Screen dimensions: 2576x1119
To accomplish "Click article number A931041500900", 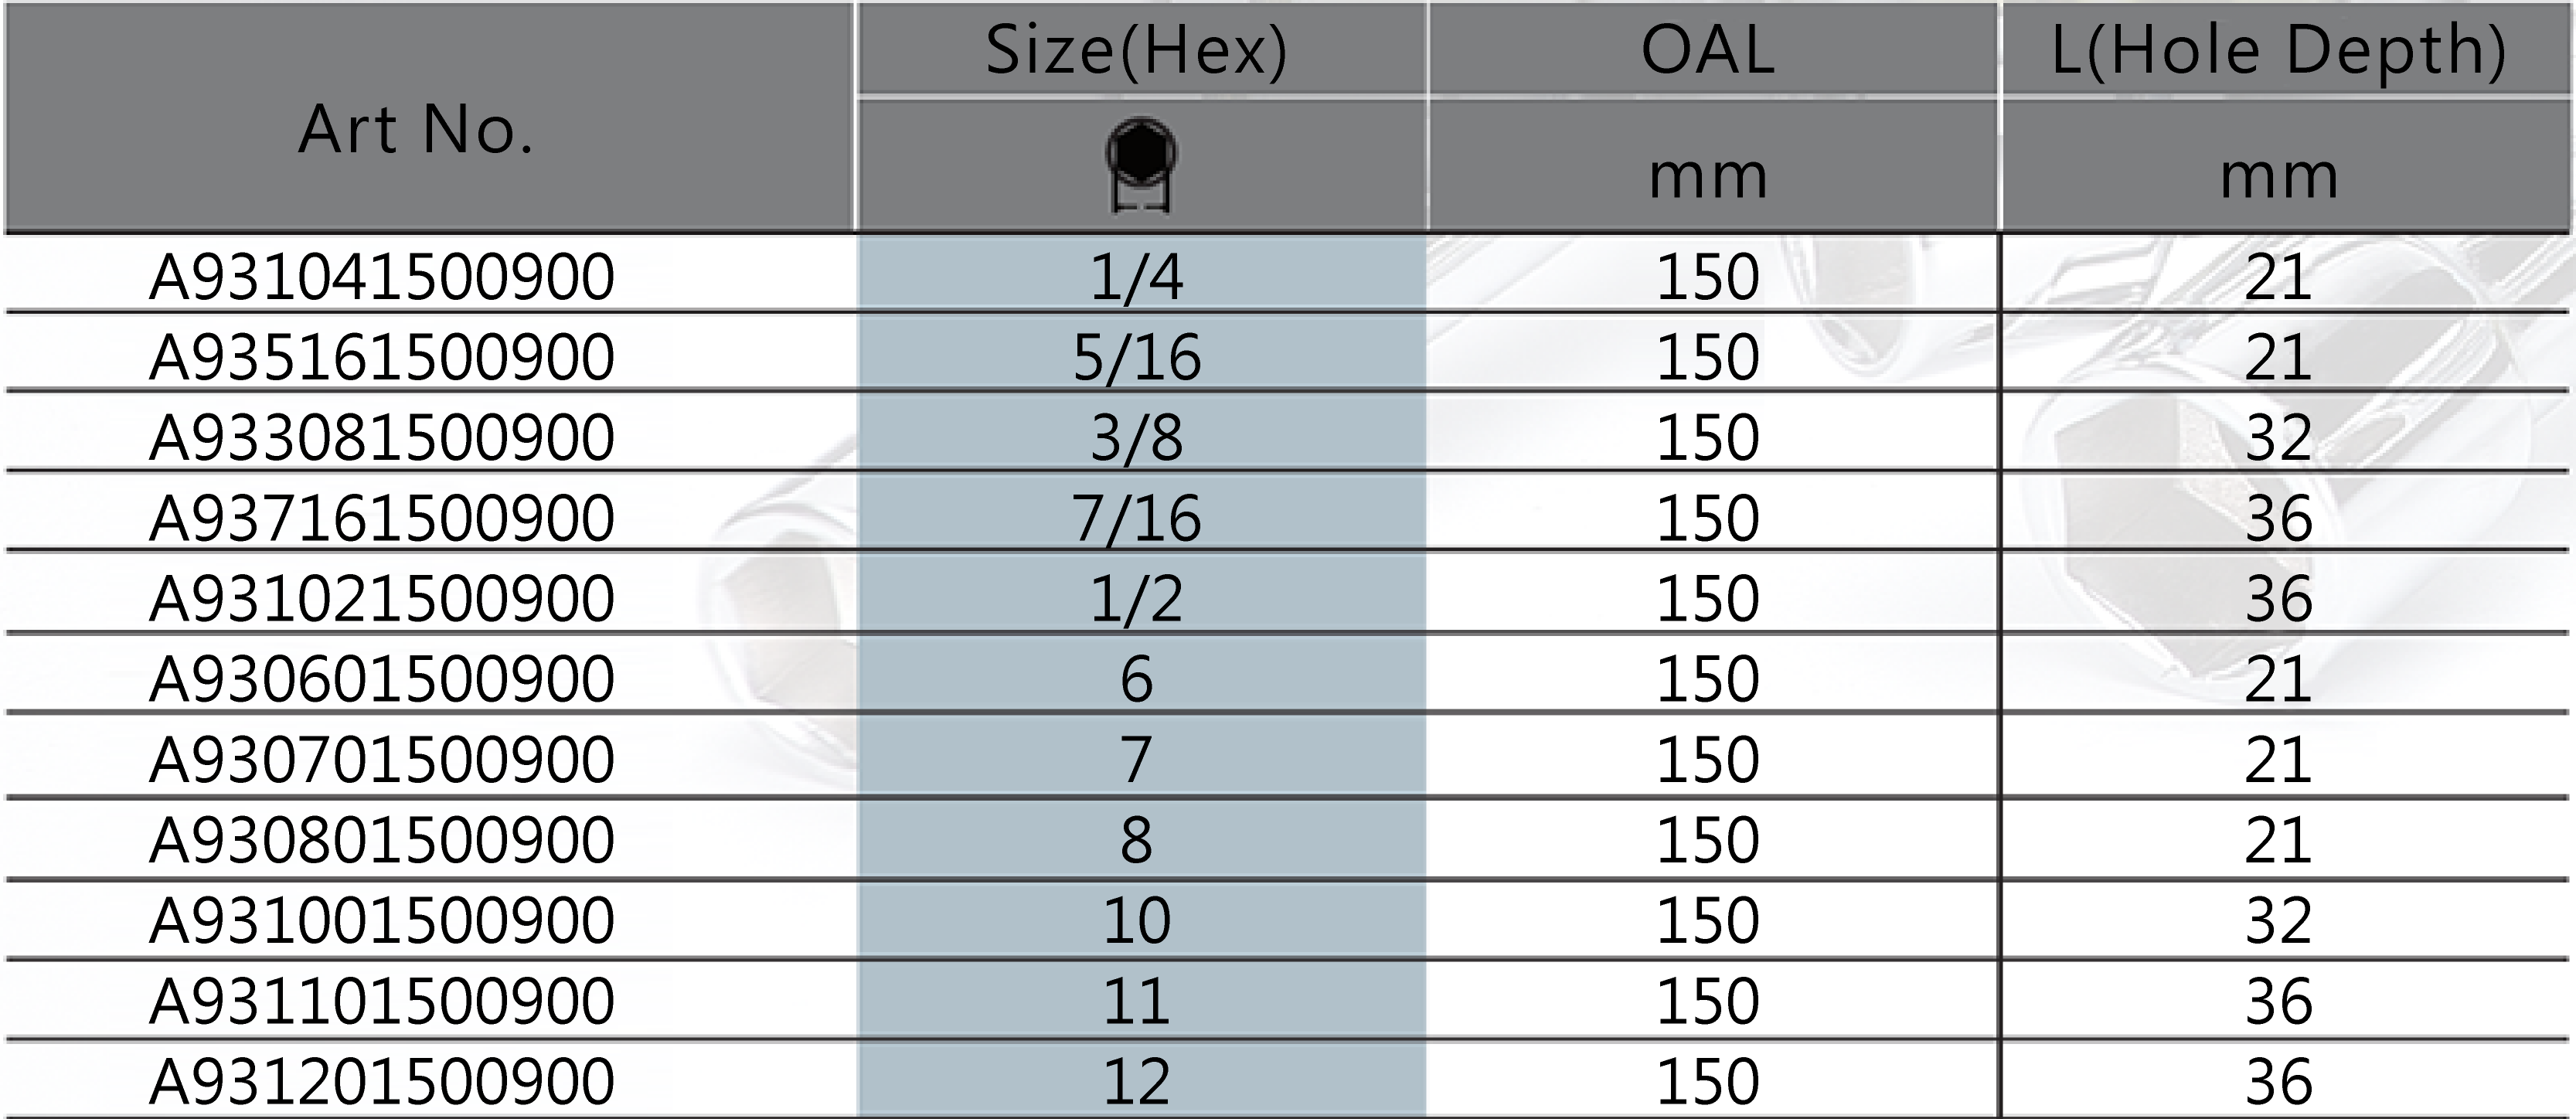I will click(x=382, y=277).
